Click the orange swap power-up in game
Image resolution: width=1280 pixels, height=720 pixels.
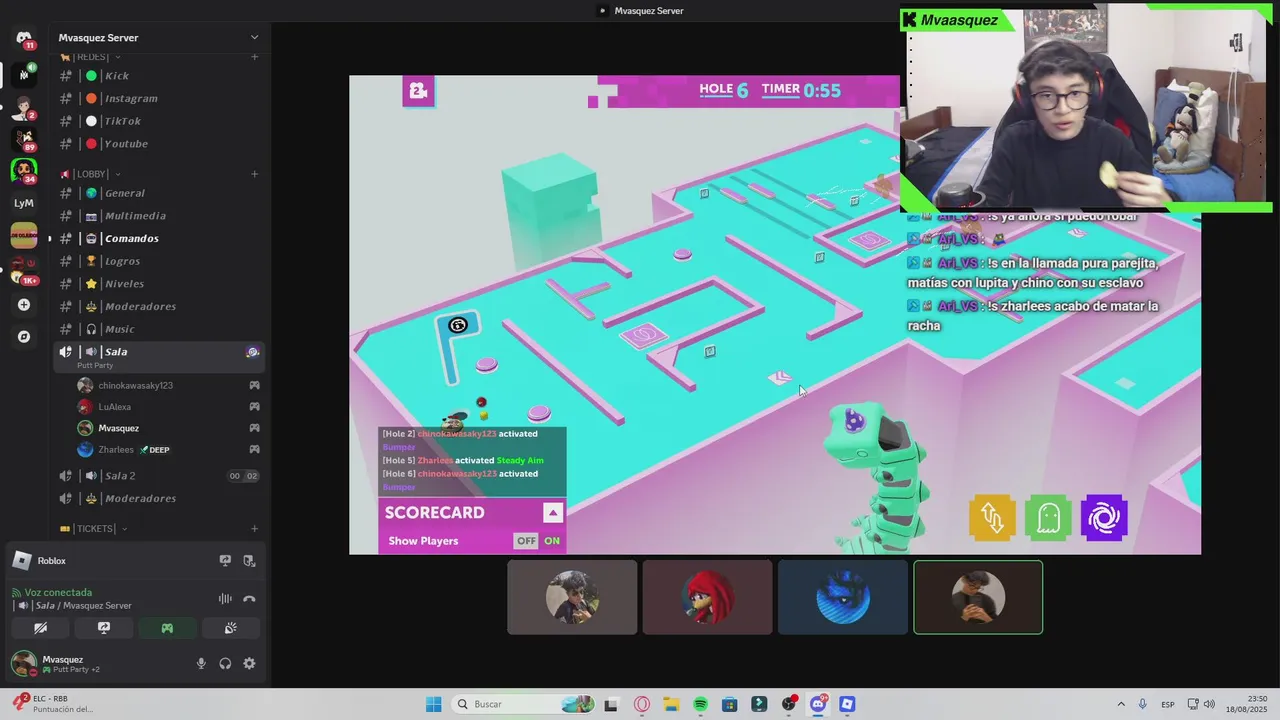992,518
